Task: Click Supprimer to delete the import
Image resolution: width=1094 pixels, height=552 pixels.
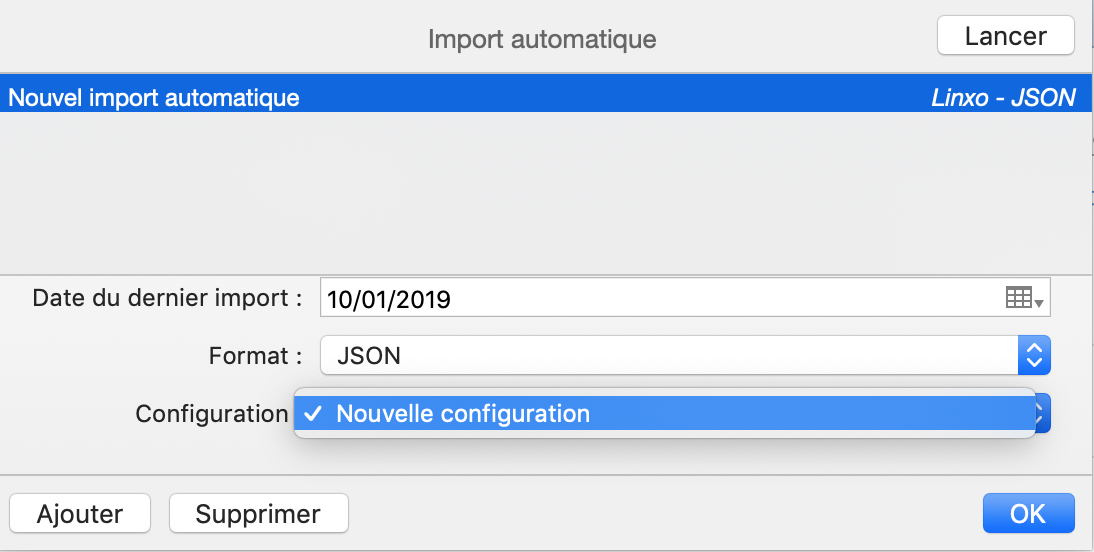Action: click(258, 514)
